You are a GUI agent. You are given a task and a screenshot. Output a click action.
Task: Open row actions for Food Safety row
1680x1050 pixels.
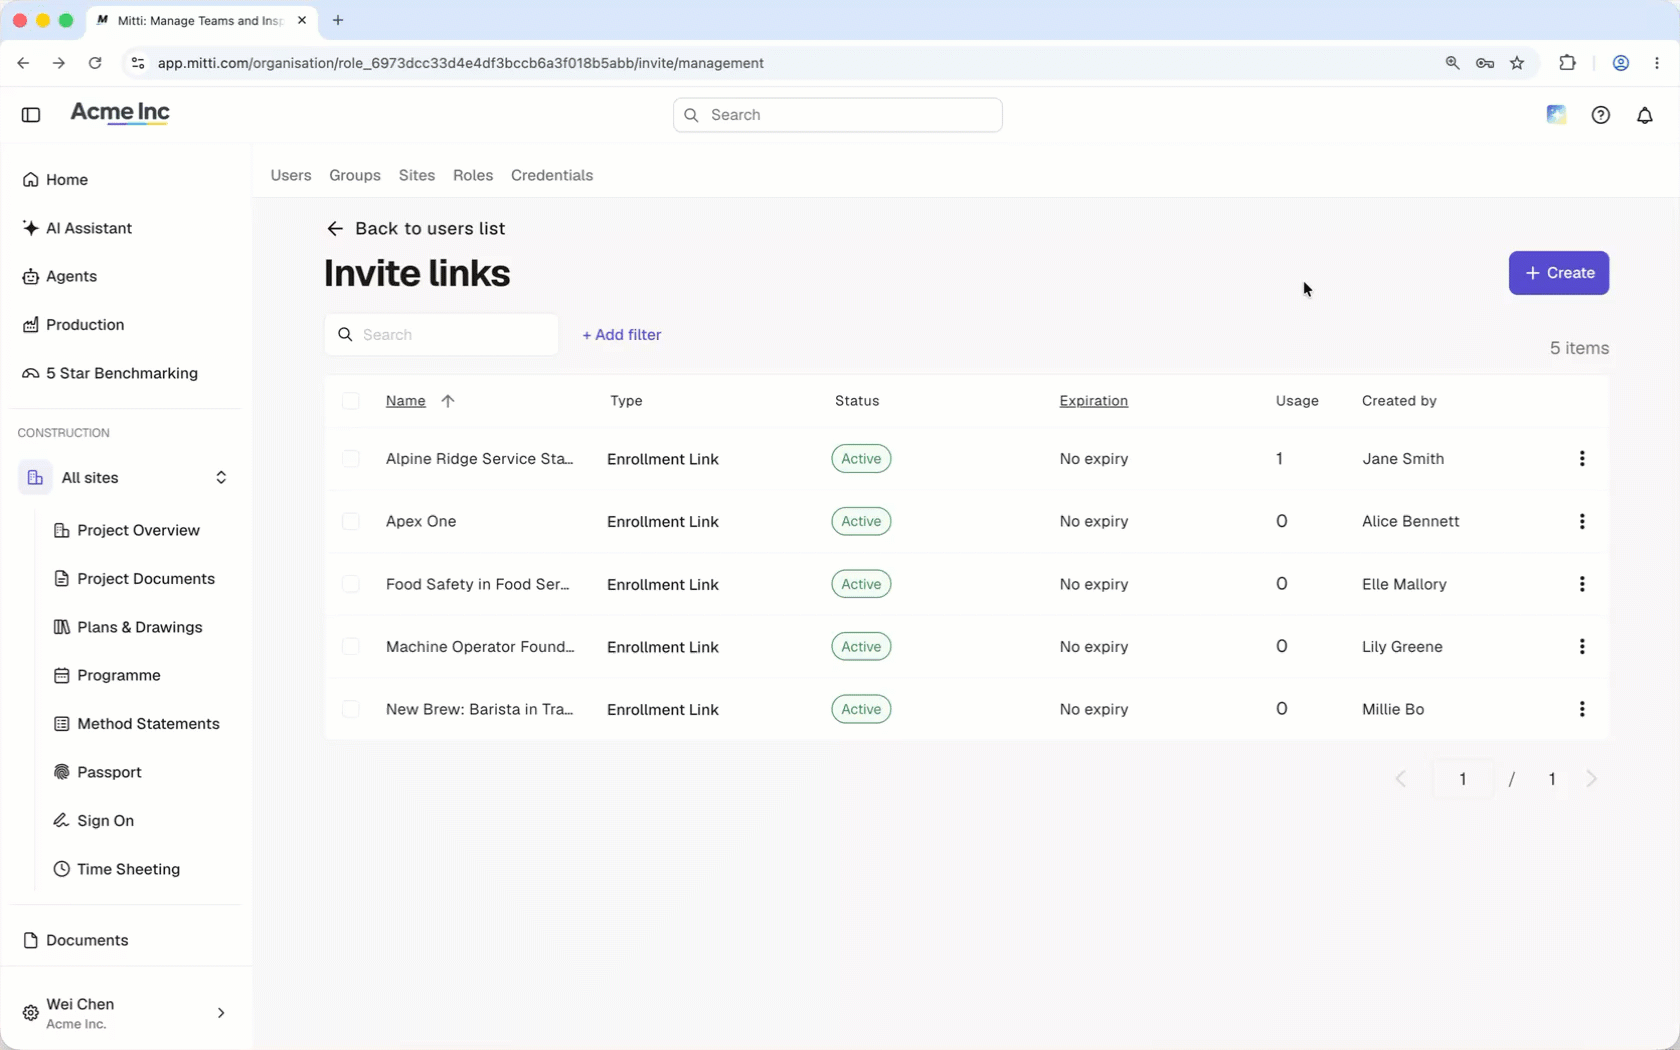pyautogui.click(x=1582, y=584)
